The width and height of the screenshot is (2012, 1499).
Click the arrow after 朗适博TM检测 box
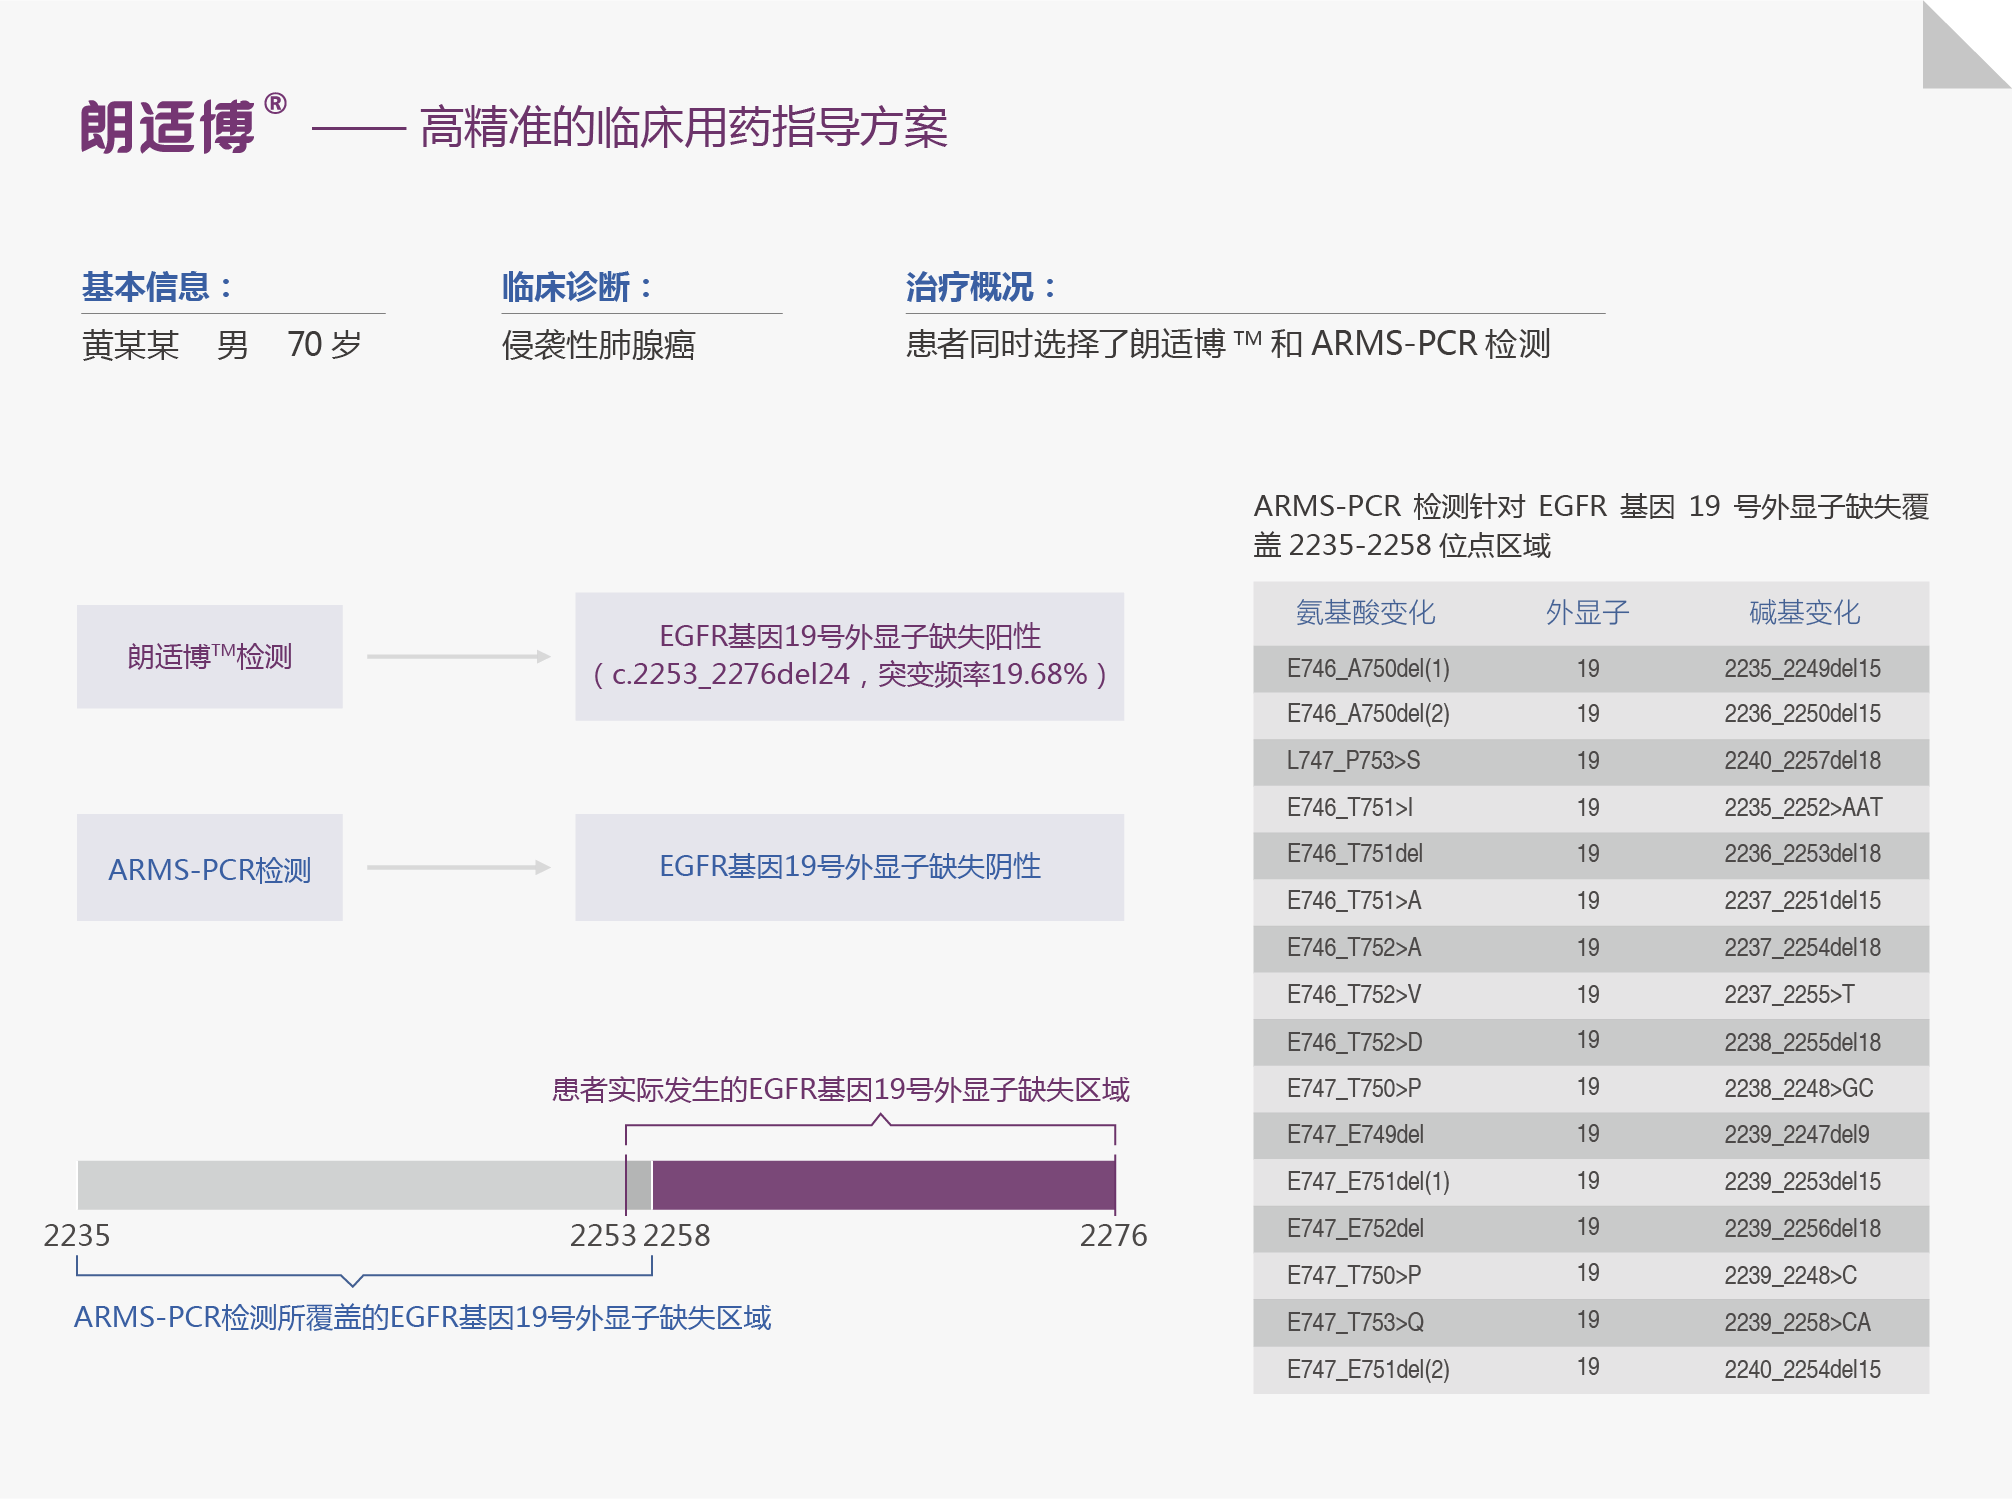(459, 657)
